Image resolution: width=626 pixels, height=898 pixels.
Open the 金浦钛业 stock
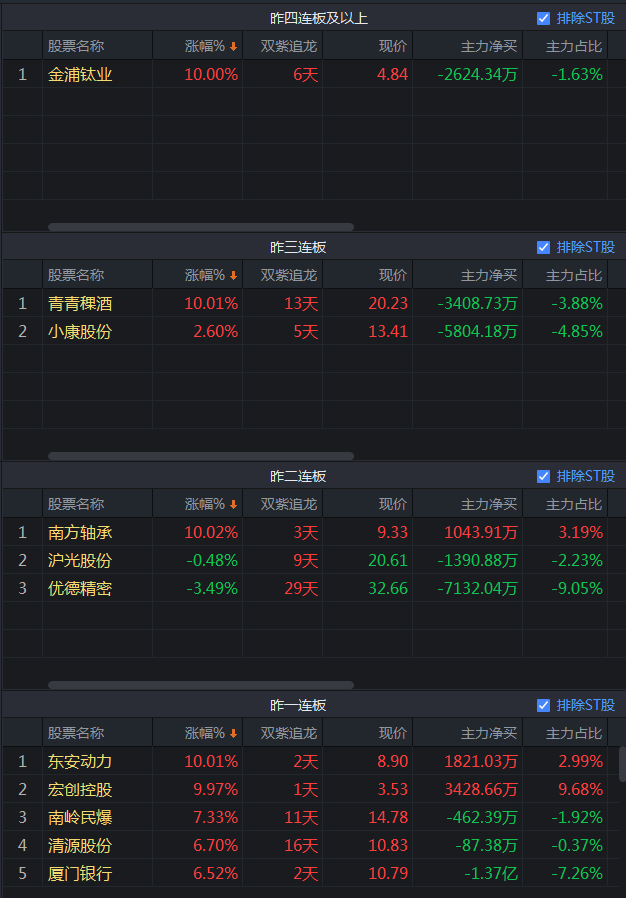point(80,74)
